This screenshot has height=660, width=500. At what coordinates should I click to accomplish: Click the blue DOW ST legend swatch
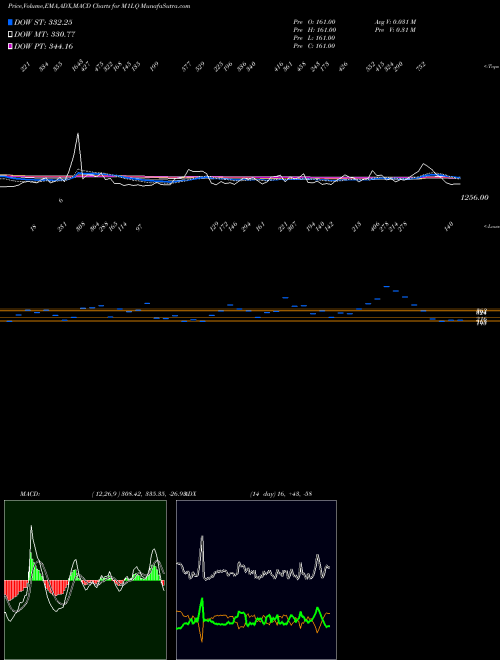[10, 22]
